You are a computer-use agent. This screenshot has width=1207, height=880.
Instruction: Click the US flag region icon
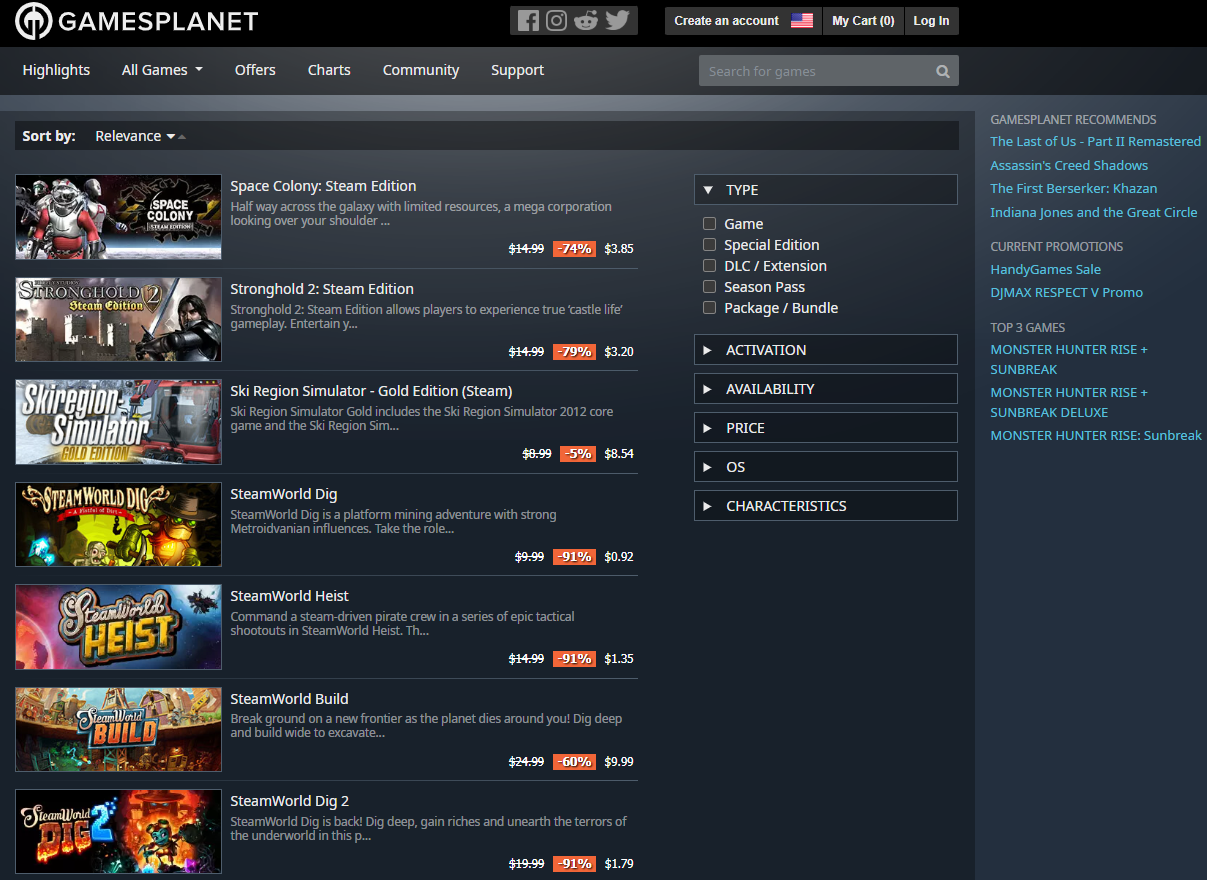[801, 20]
